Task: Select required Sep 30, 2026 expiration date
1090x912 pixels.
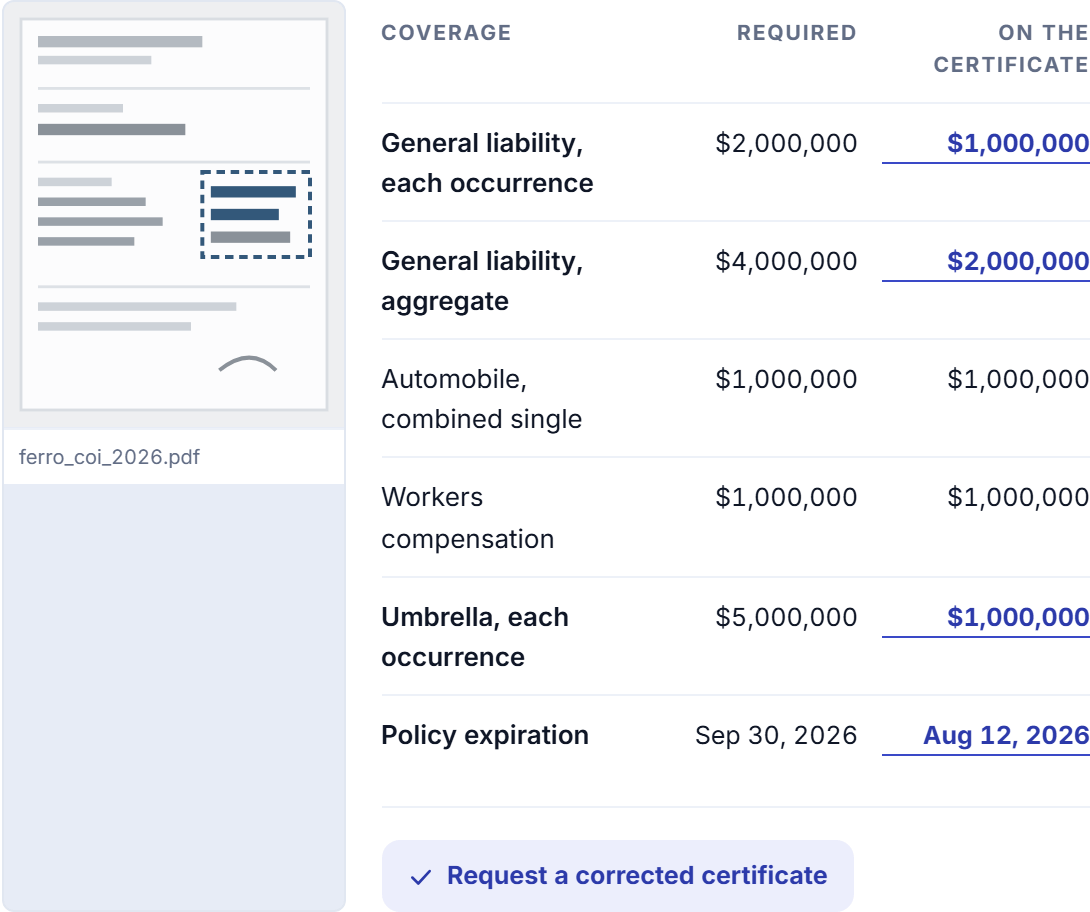Action: pyautogui.click(x=776, y=735)
